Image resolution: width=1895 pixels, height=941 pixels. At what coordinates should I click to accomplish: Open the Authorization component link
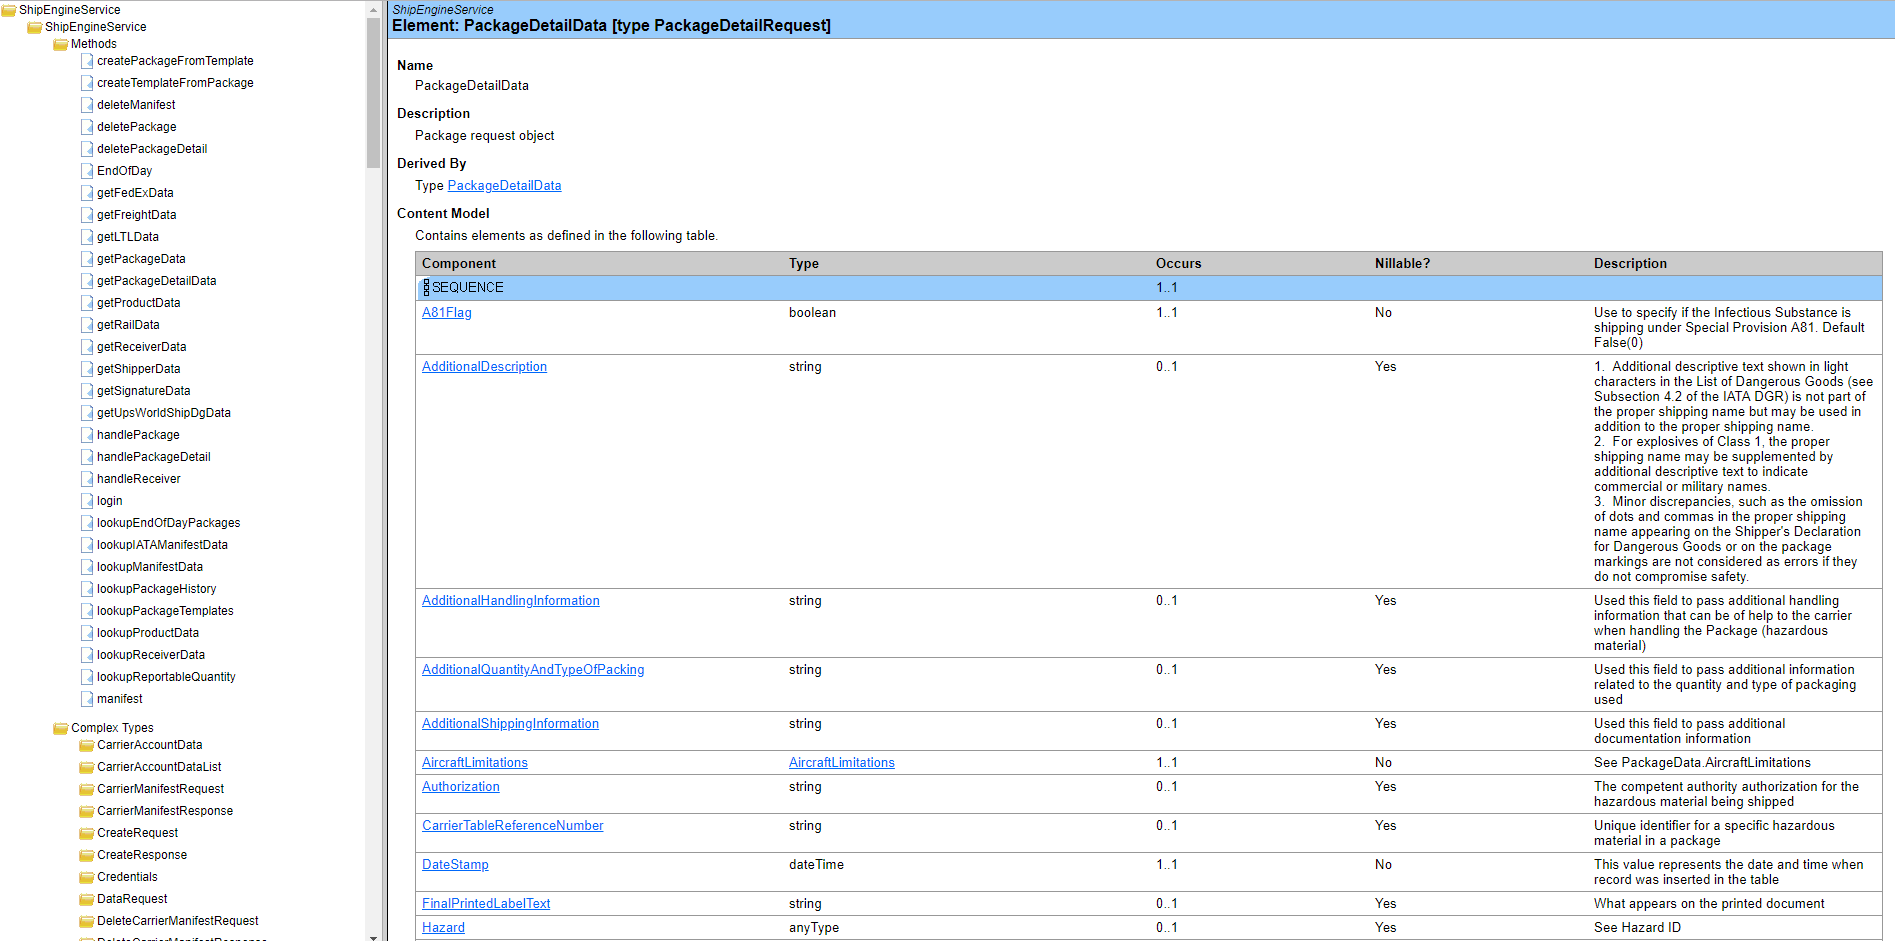click(461, 787)
